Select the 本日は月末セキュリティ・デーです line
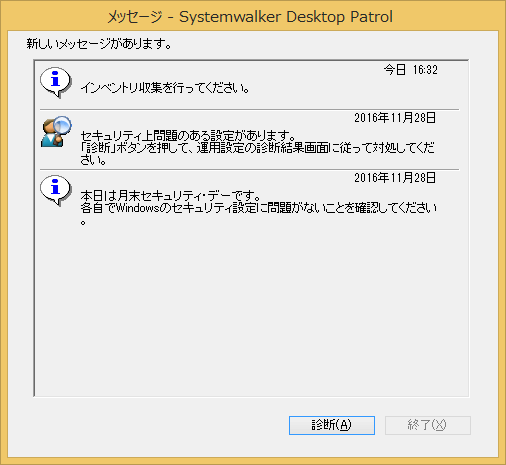The height and width of the screenshot is (465, 506). 170,196
